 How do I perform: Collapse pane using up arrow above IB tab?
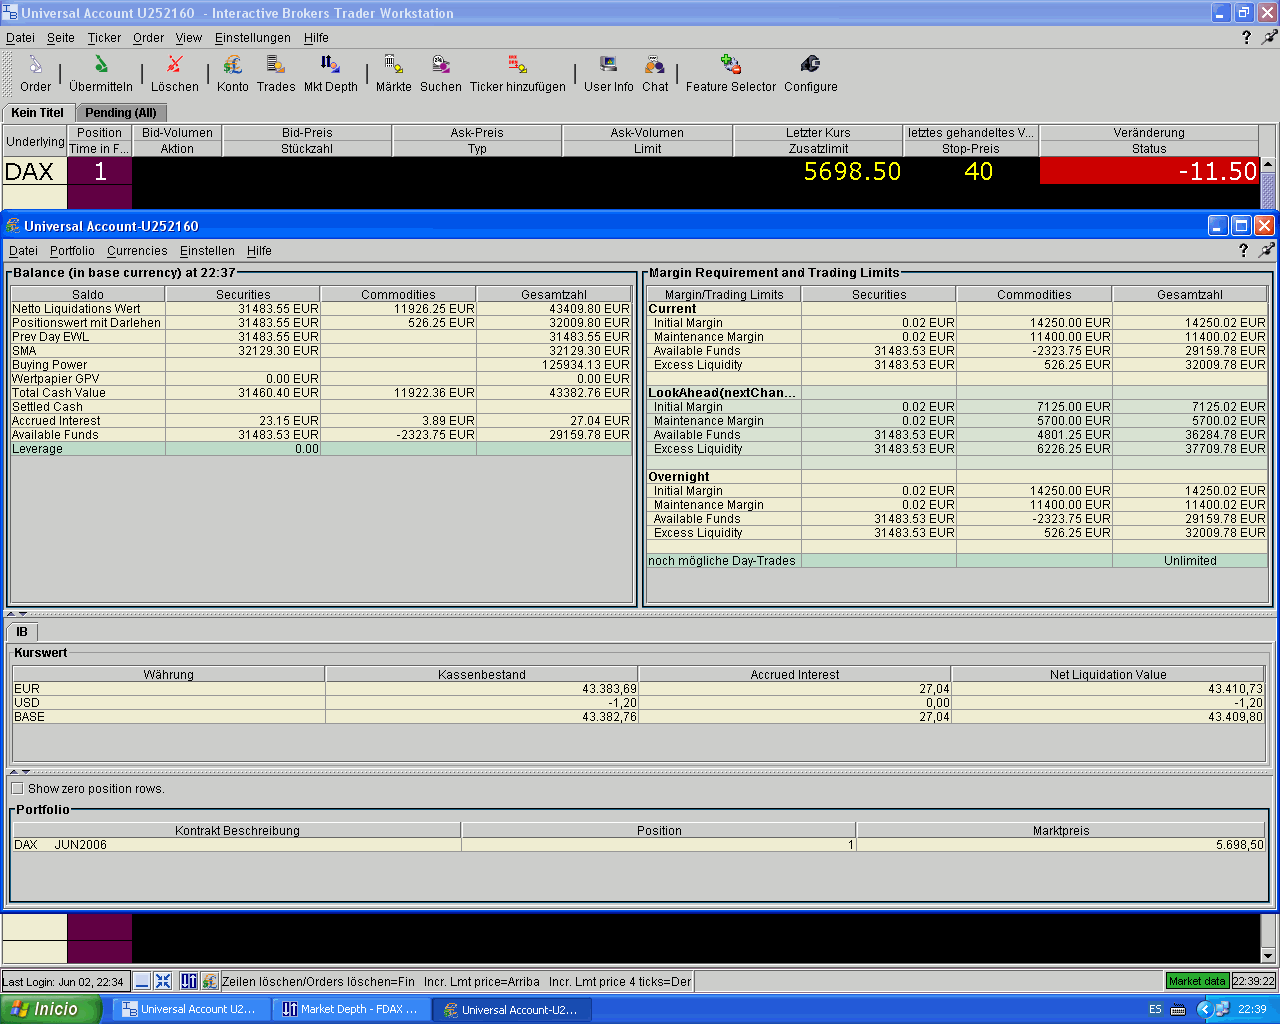(x=11, y=614)
